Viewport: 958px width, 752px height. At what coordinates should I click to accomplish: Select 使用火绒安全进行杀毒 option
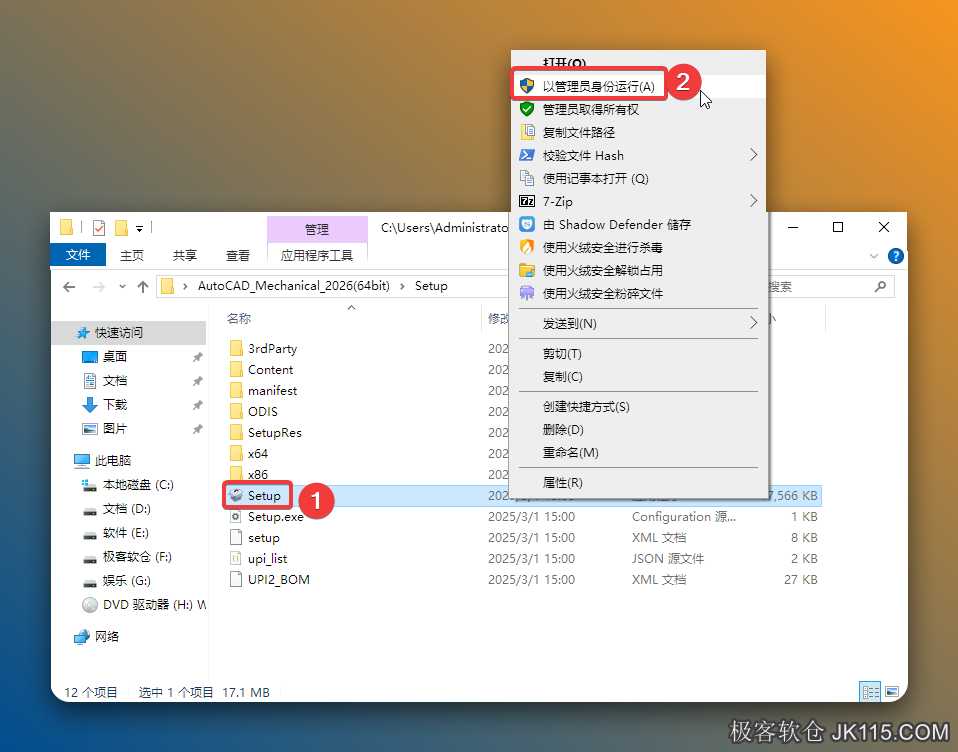[638, 247]
